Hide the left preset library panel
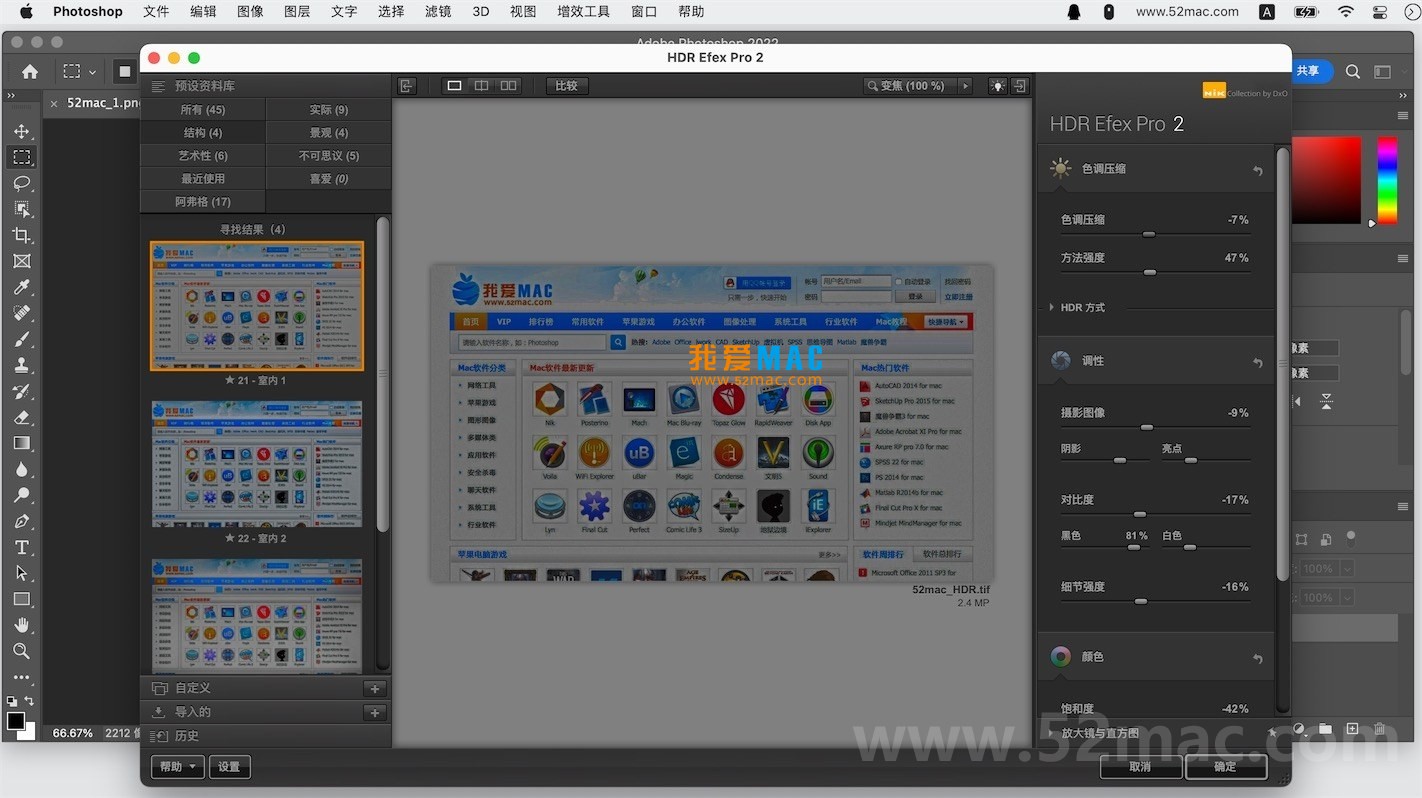This screenshot has width=1422, height=798. point(406,86)
